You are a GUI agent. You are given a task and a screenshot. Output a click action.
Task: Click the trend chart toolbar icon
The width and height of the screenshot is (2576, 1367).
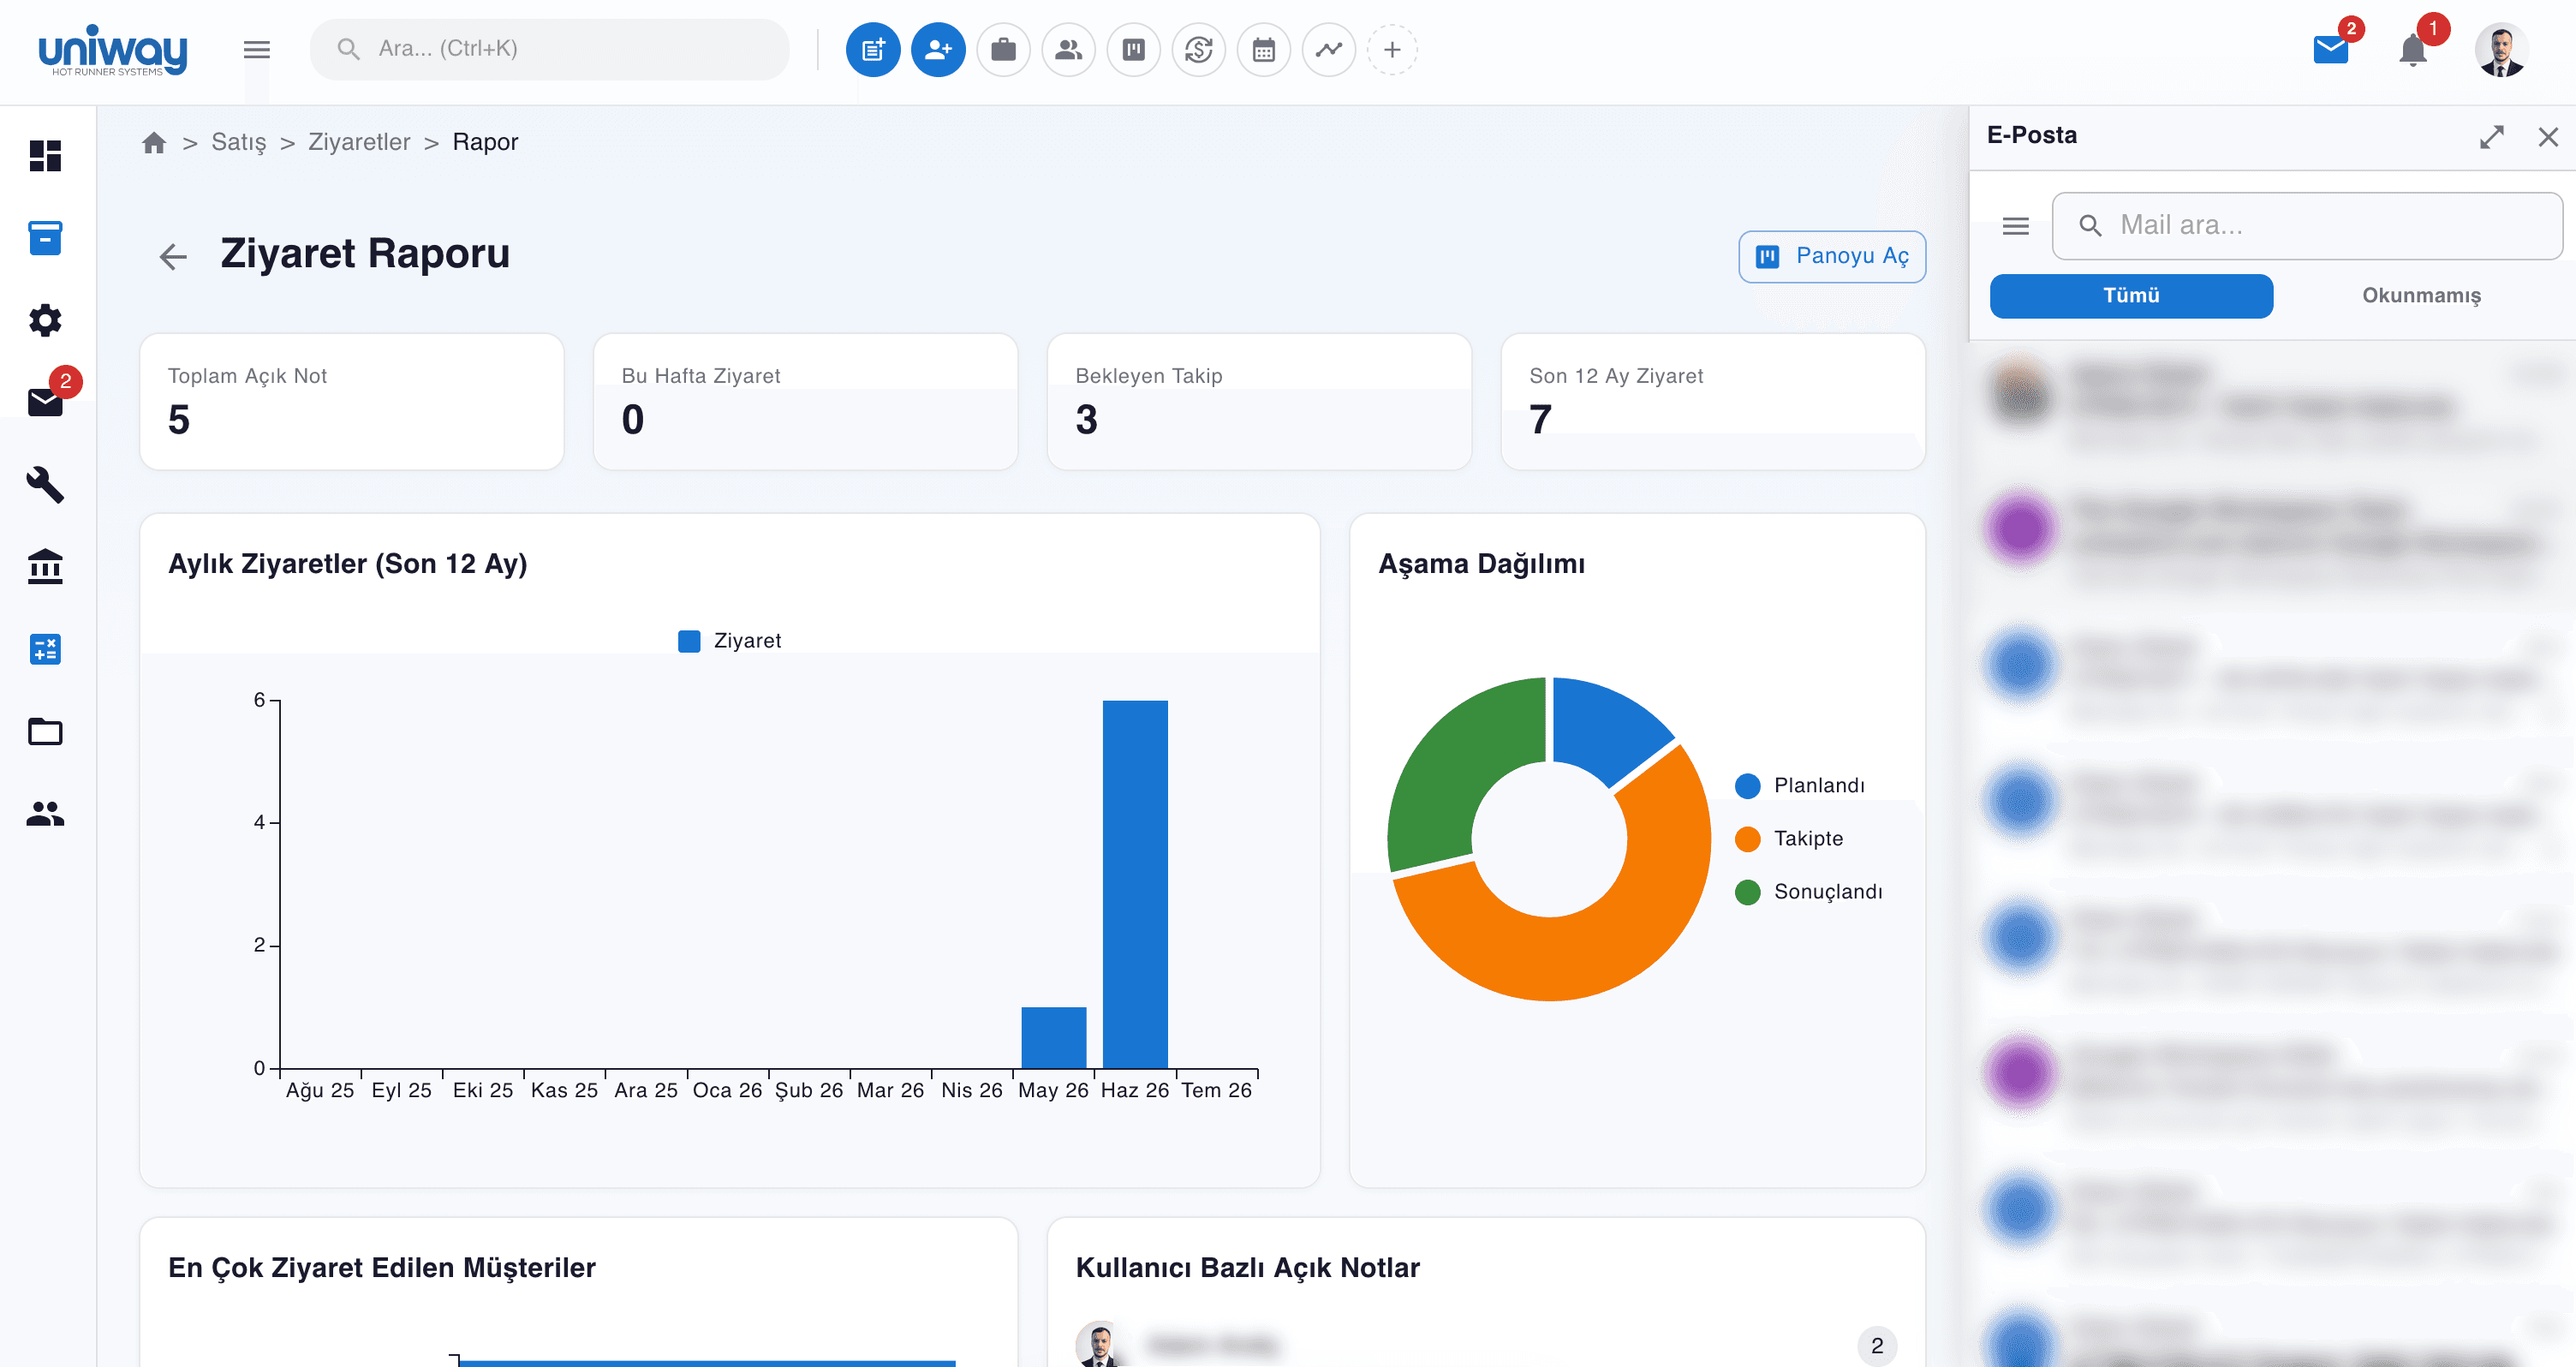coord(1328,49)
